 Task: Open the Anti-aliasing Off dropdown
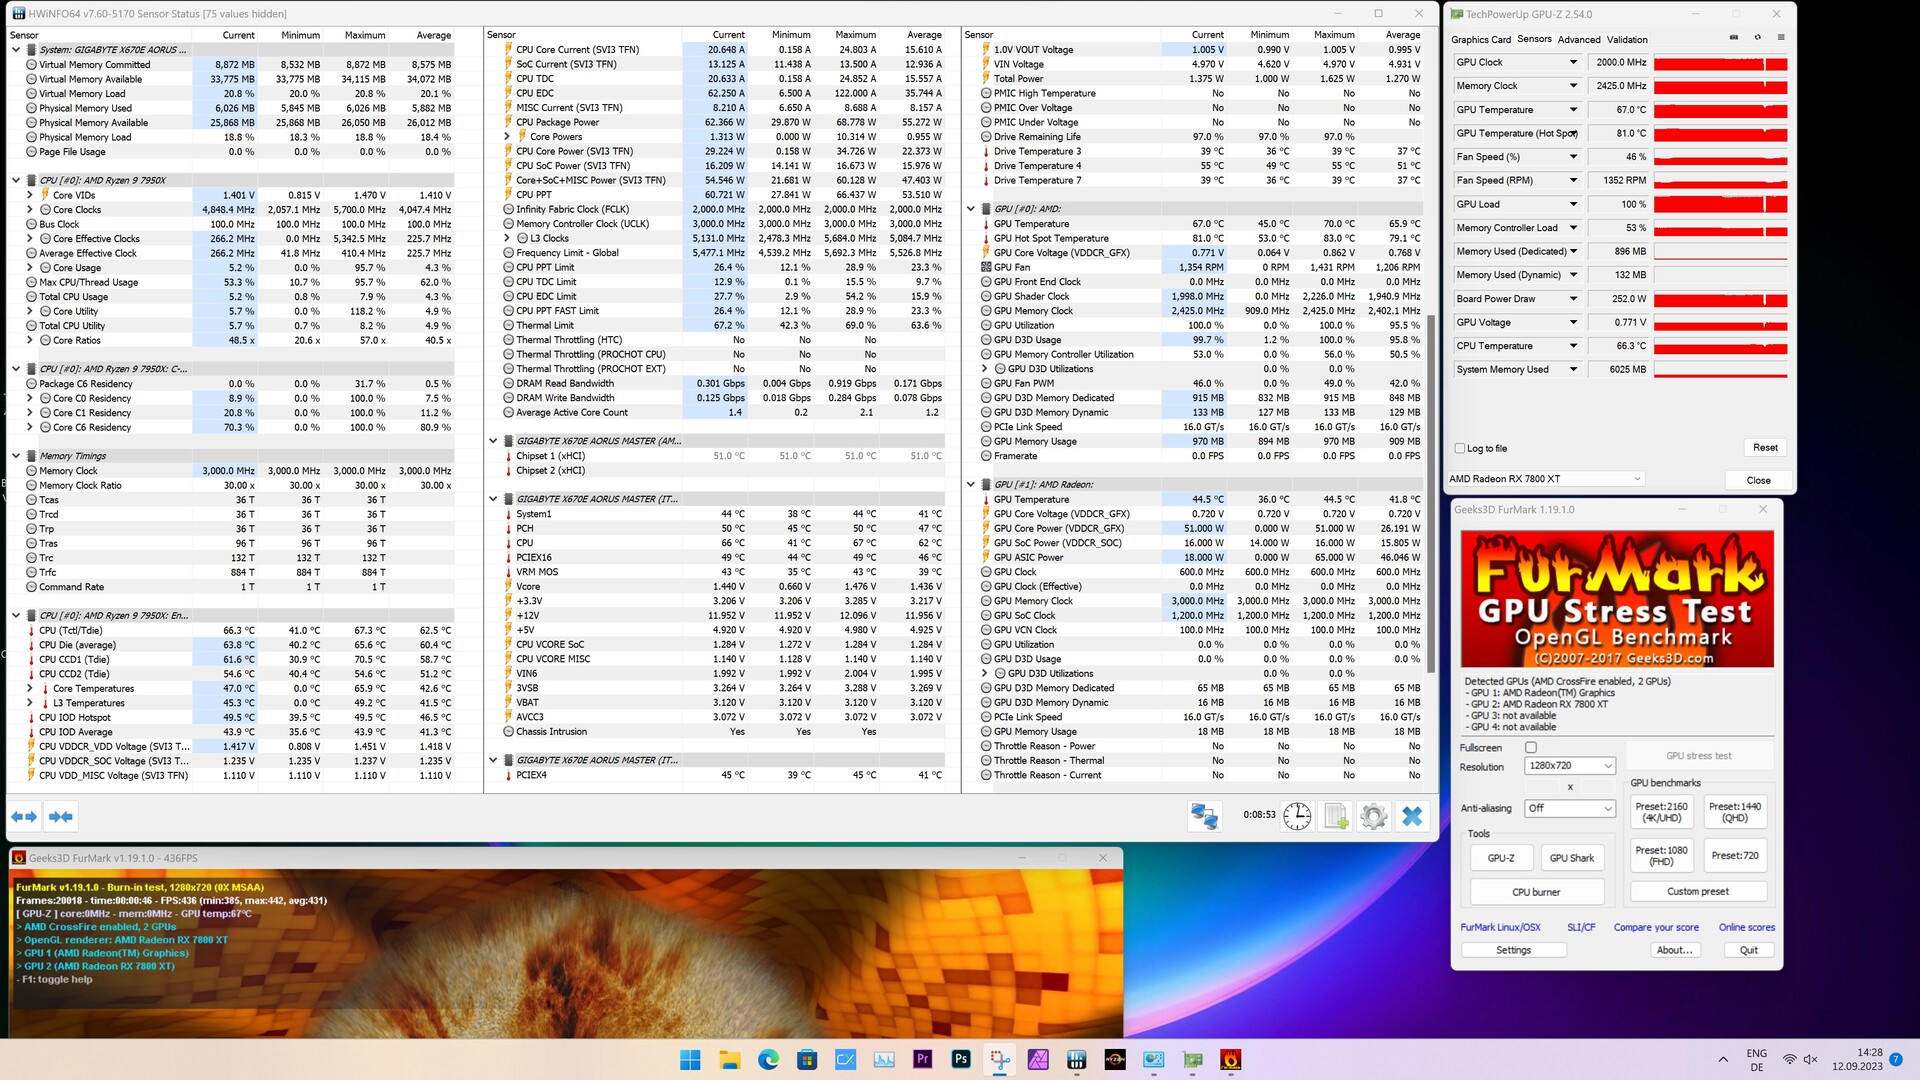1569,808
